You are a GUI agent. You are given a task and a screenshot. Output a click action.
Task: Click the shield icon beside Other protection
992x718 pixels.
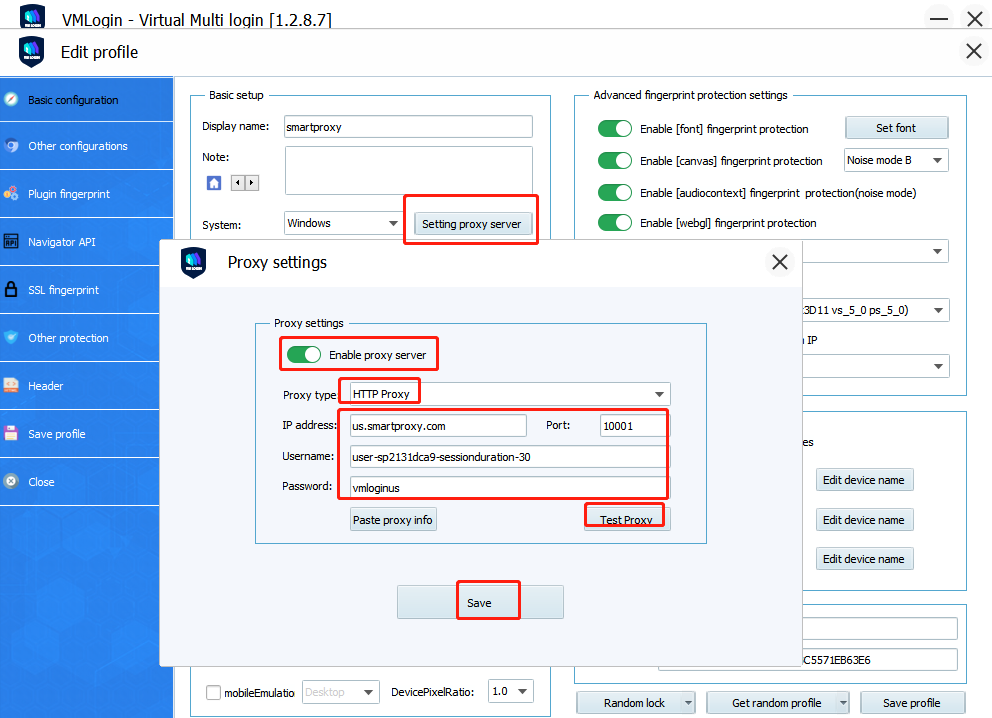coord(11,337)
